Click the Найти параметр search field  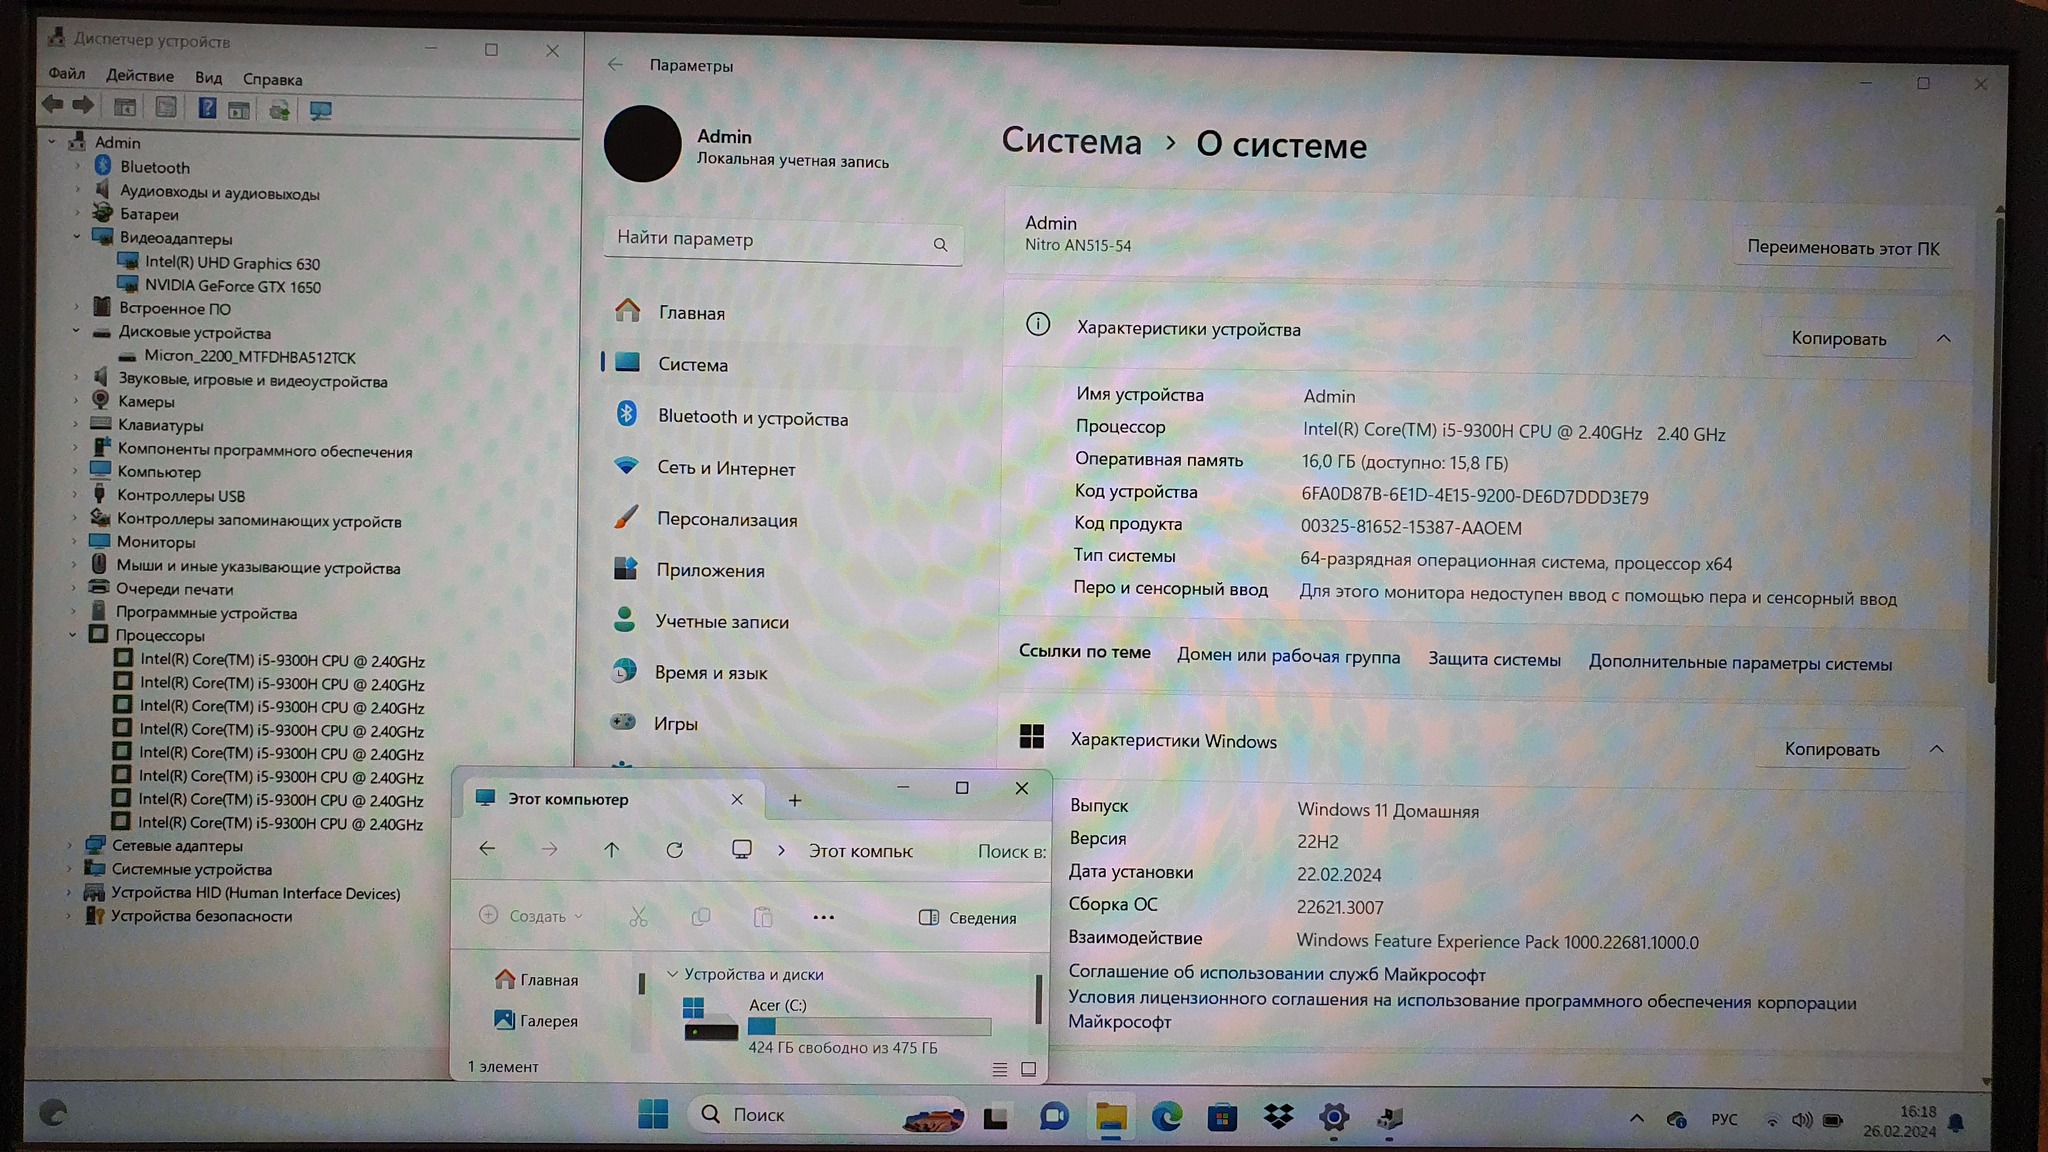coord(770,240)
